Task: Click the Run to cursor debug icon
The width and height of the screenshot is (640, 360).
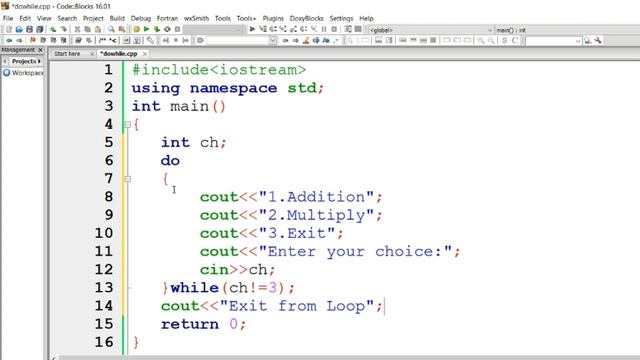Action: tap(263, 29)
